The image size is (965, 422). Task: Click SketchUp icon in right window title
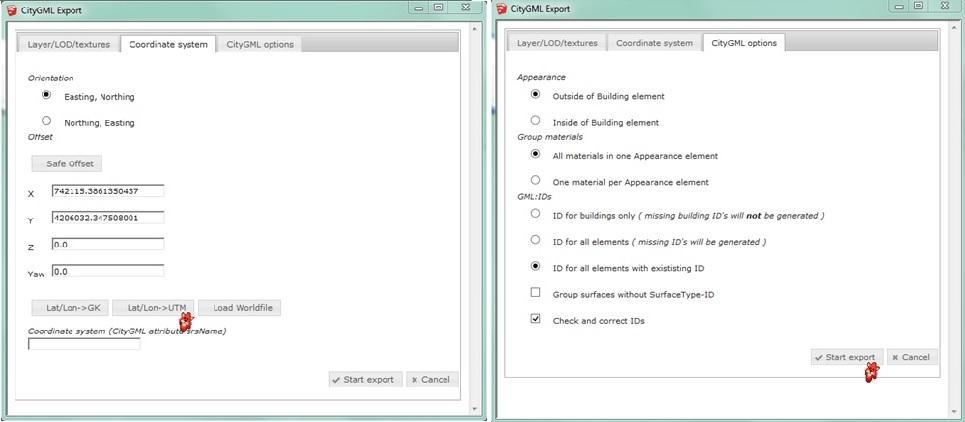[501, 9]
